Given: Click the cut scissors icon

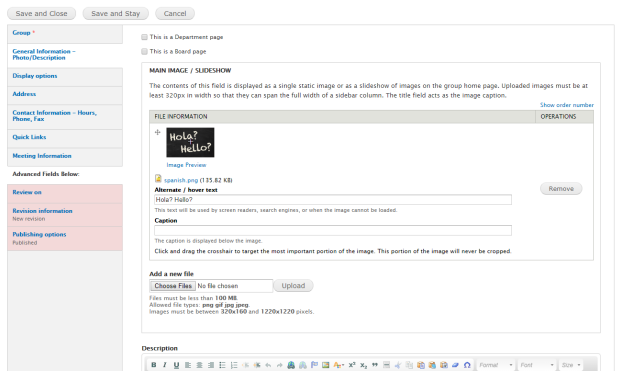Looking at the screenshot, I should [x=398, y=365].
